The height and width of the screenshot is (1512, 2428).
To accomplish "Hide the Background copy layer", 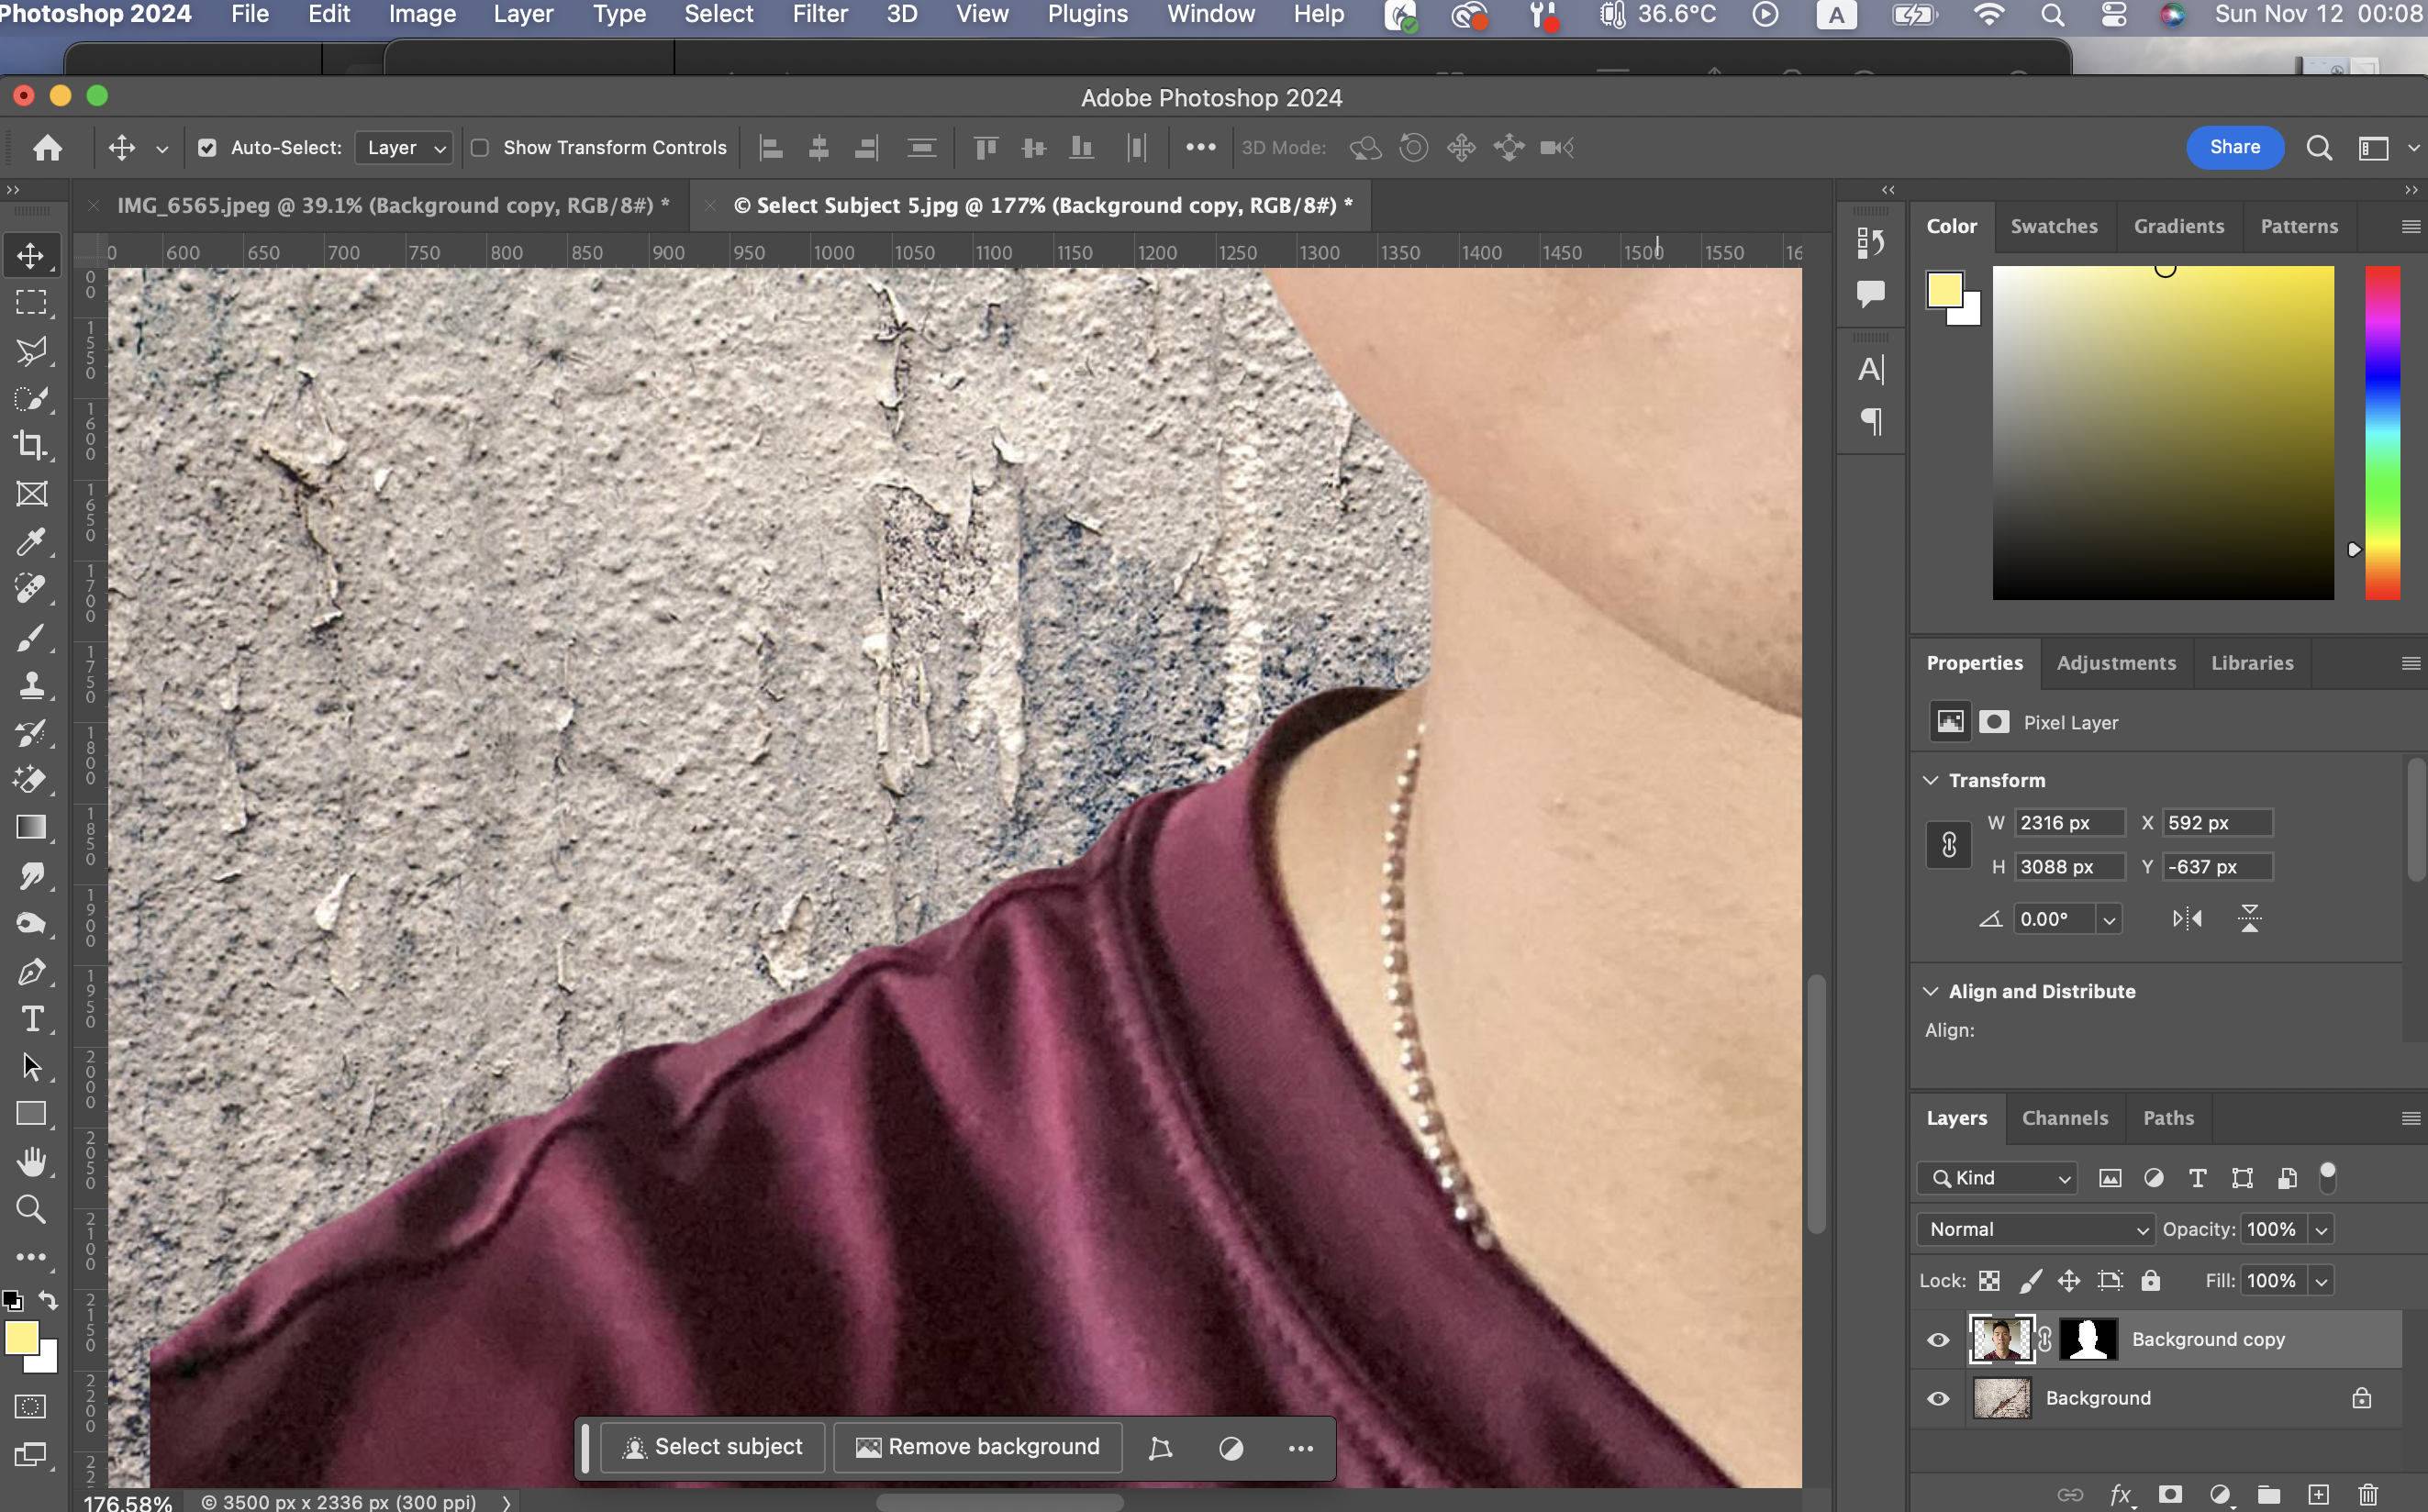I will click(x=1938, y=1340).
